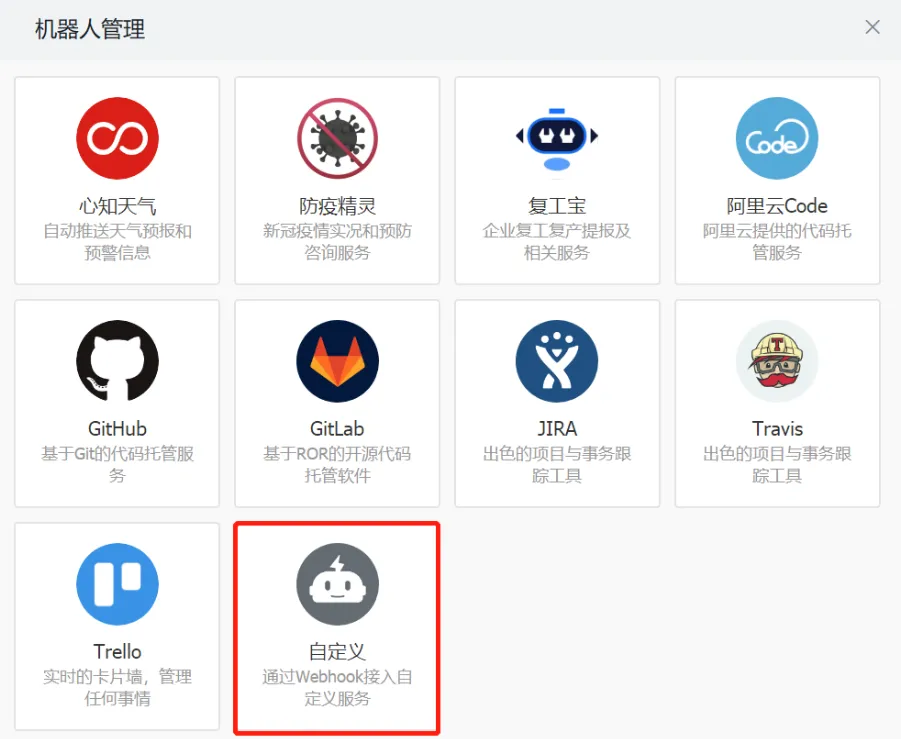Image resolution: width=901 pixels, height=739 pixels.
Task: Click the 防疫精灵 virus icon
Action: click(x=336, y=138)
